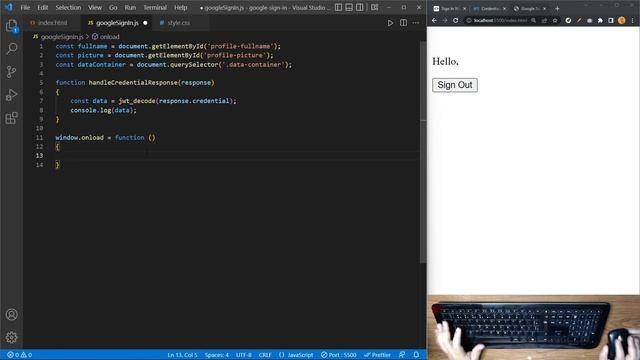
Task: Open the Selection menu
Action: [x=68, y=7]
